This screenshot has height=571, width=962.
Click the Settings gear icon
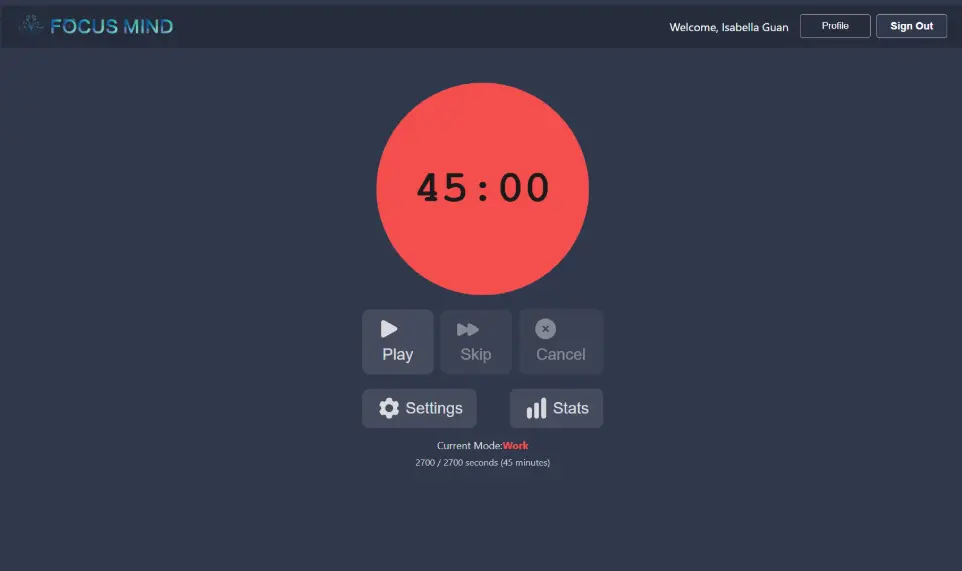389,408
